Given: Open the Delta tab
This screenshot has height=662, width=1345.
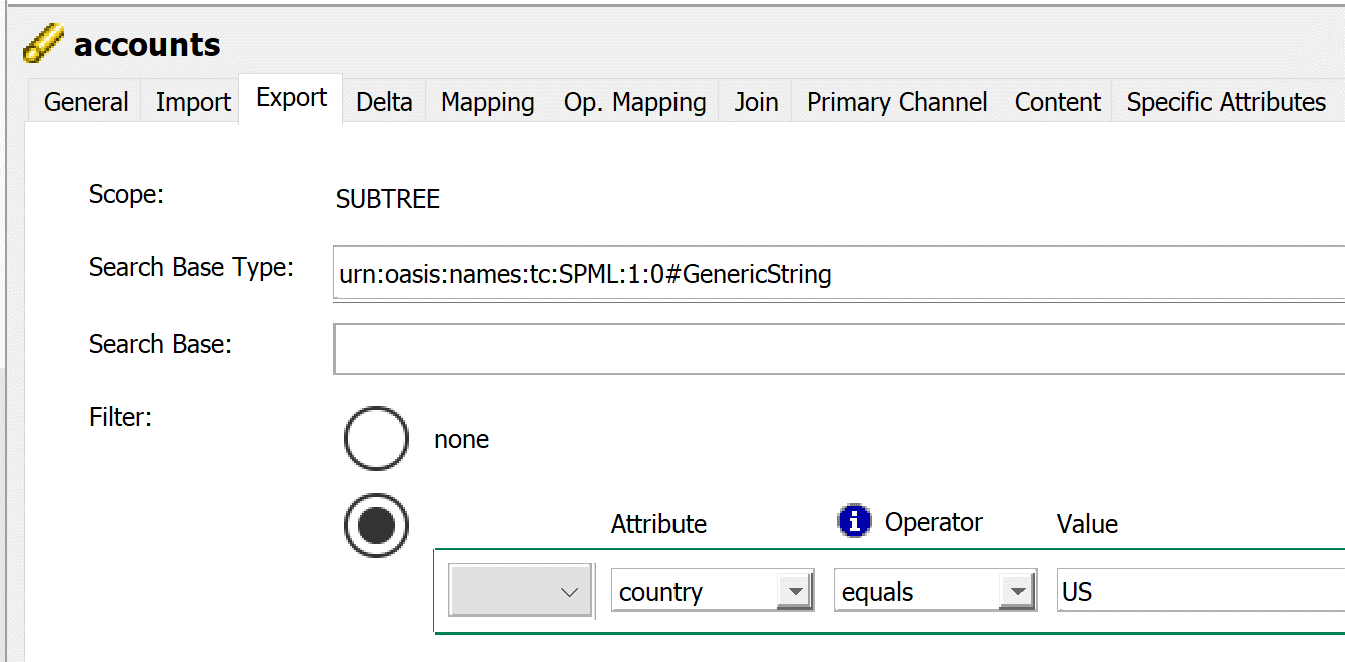Looking at the screenshot, I should pos(384,101).
